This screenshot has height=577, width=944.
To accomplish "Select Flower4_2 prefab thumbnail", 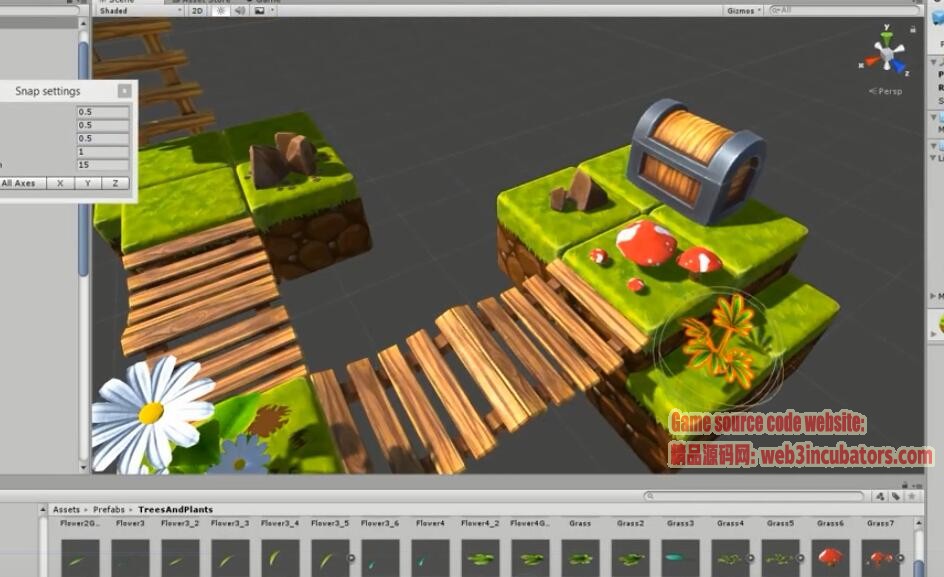I will click(x=480, y=558).
